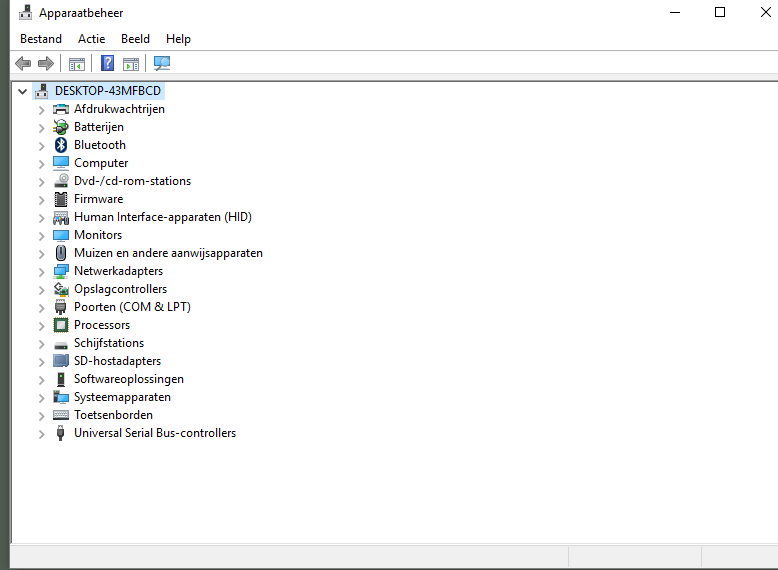This screenshot has width=778, height=570.
Task: Open the Bestand menu
Action: (41, 39)
